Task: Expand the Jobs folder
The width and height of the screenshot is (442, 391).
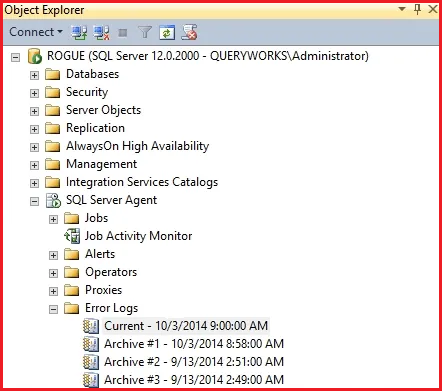Action: (53, 219)
